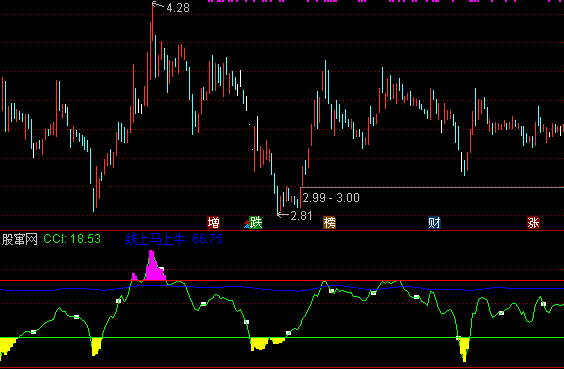Click the green 跌 event marker
Screen dimensions: 564x369
[255, 223]
